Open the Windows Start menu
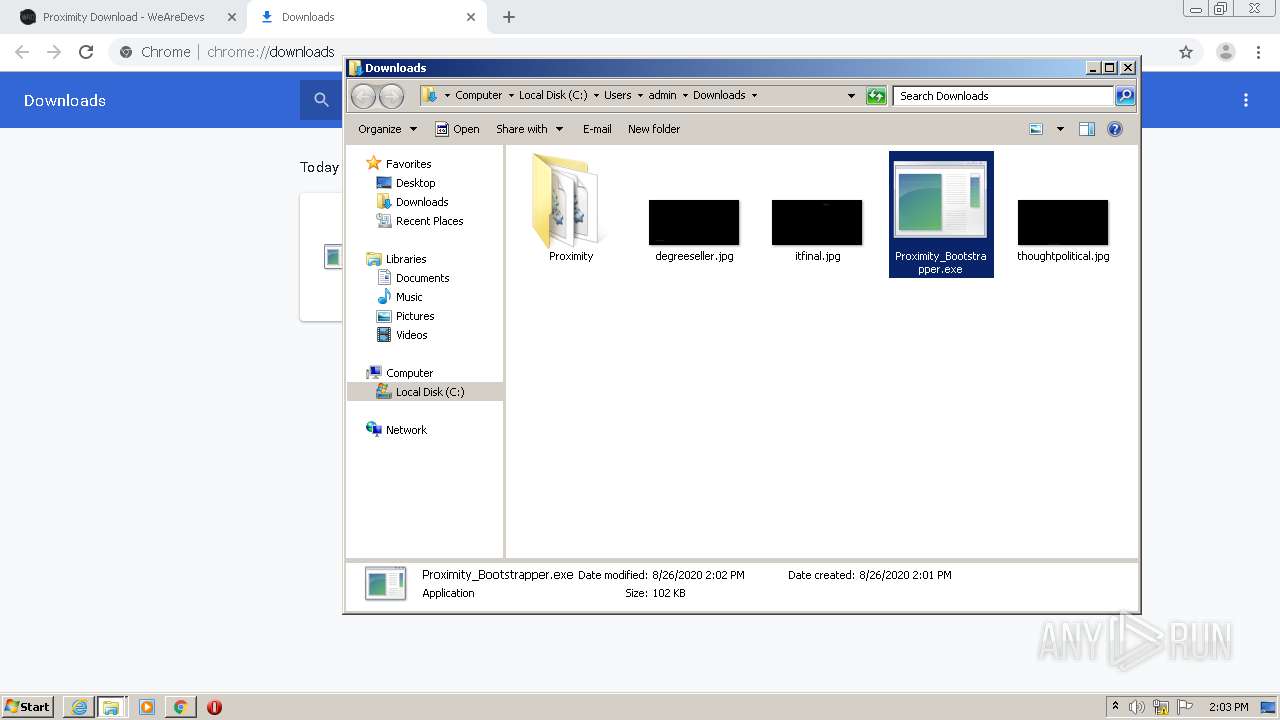This screenshot has width=1280, height=720. (x=28, y=707)
